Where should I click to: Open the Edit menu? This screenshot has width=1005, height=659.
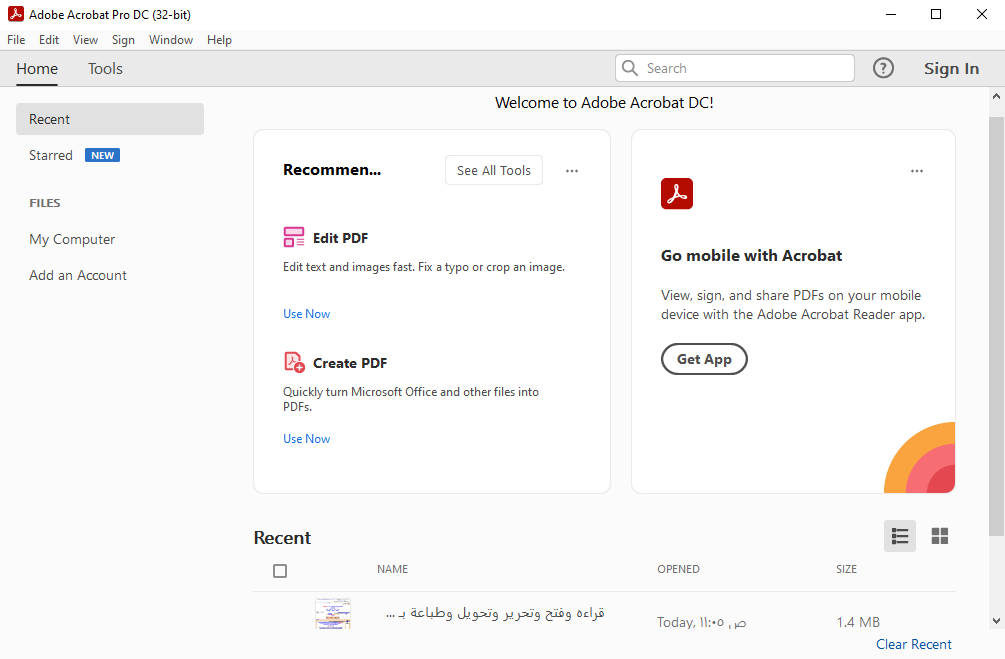click(49, 40)
